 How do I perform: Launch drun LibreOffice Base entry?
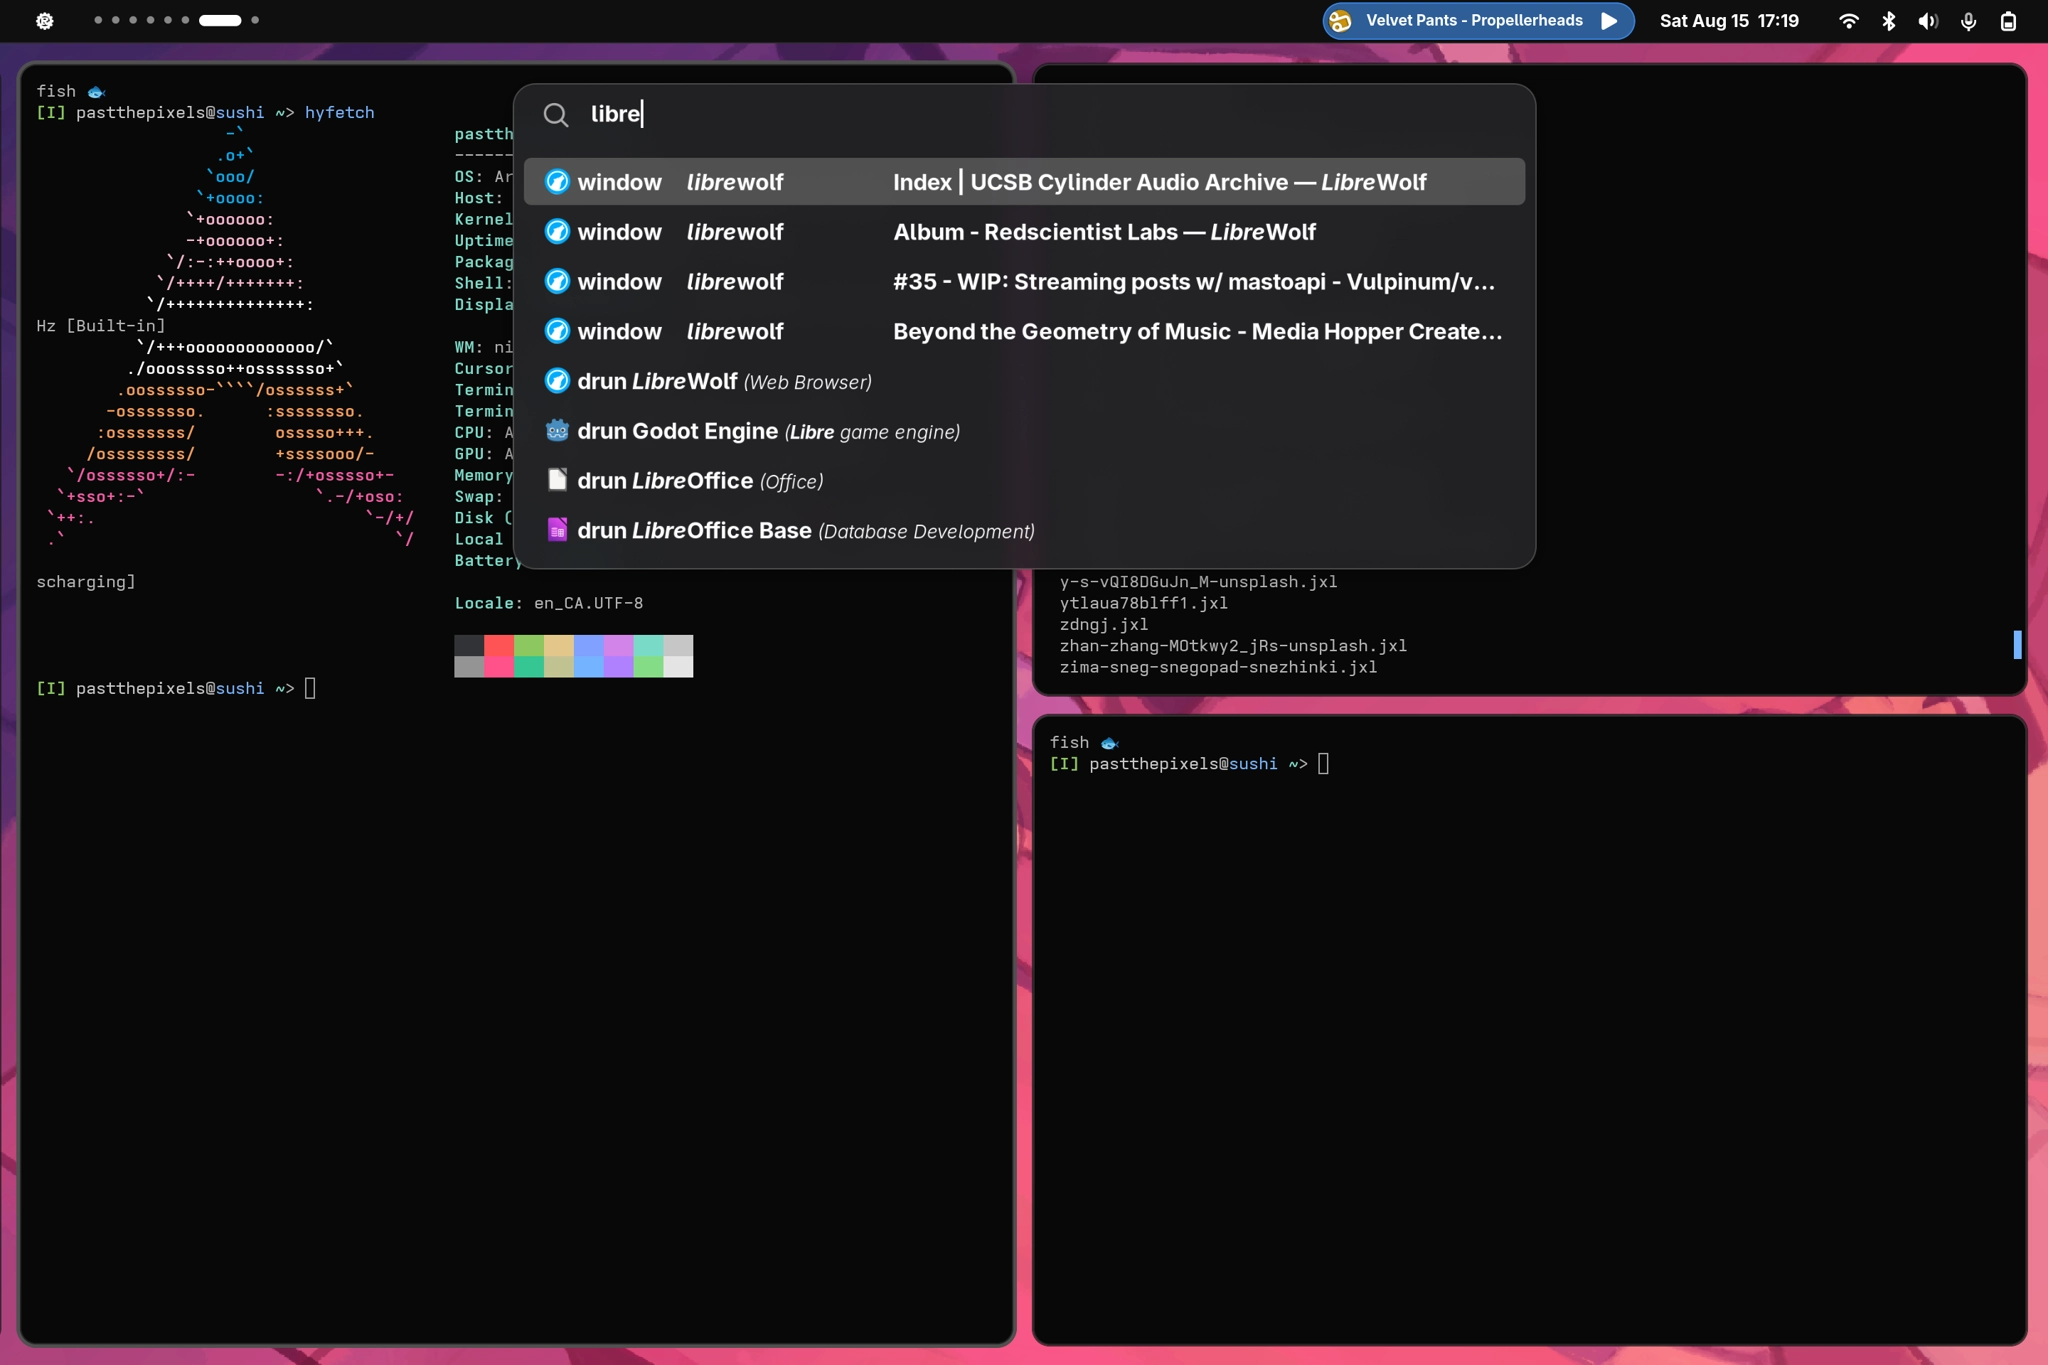pyautogui.click(x=1024, y=531)
